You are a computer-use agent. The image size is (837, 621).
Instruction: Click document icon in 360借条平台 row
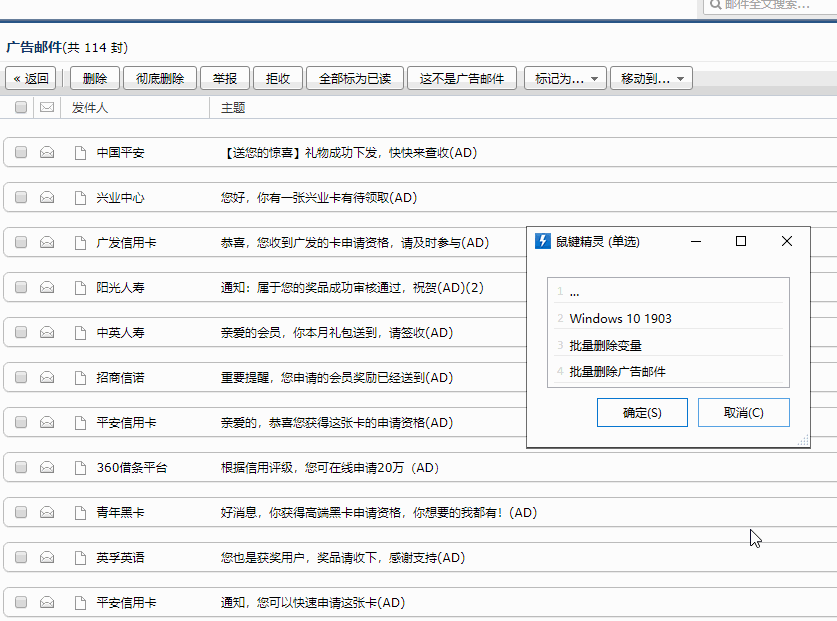pos(80,468)
